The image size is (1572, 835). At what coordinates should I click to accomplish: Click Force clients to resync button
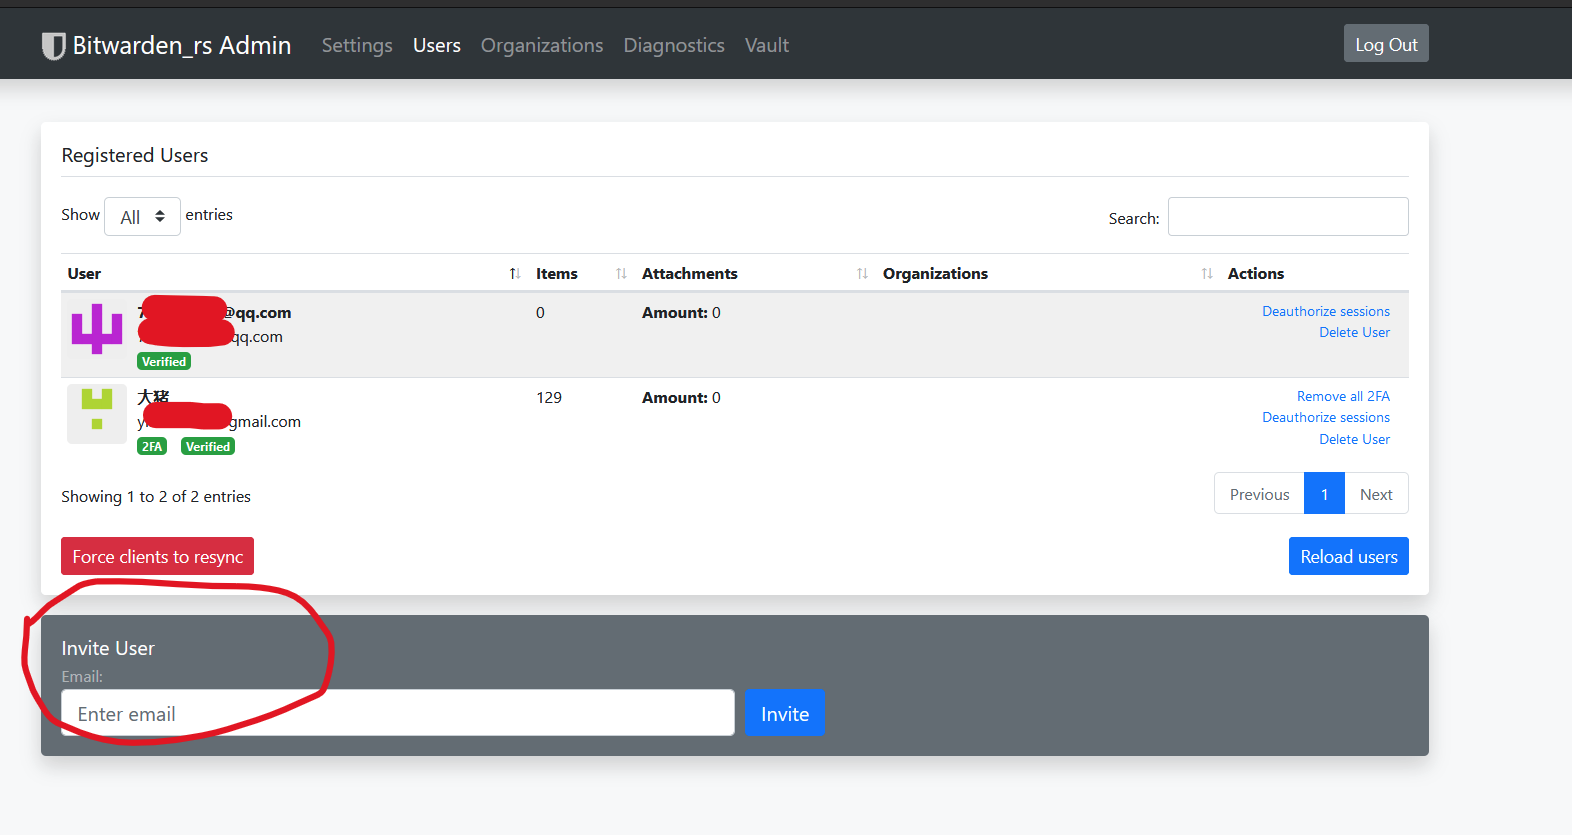click(x=158, y=556)
